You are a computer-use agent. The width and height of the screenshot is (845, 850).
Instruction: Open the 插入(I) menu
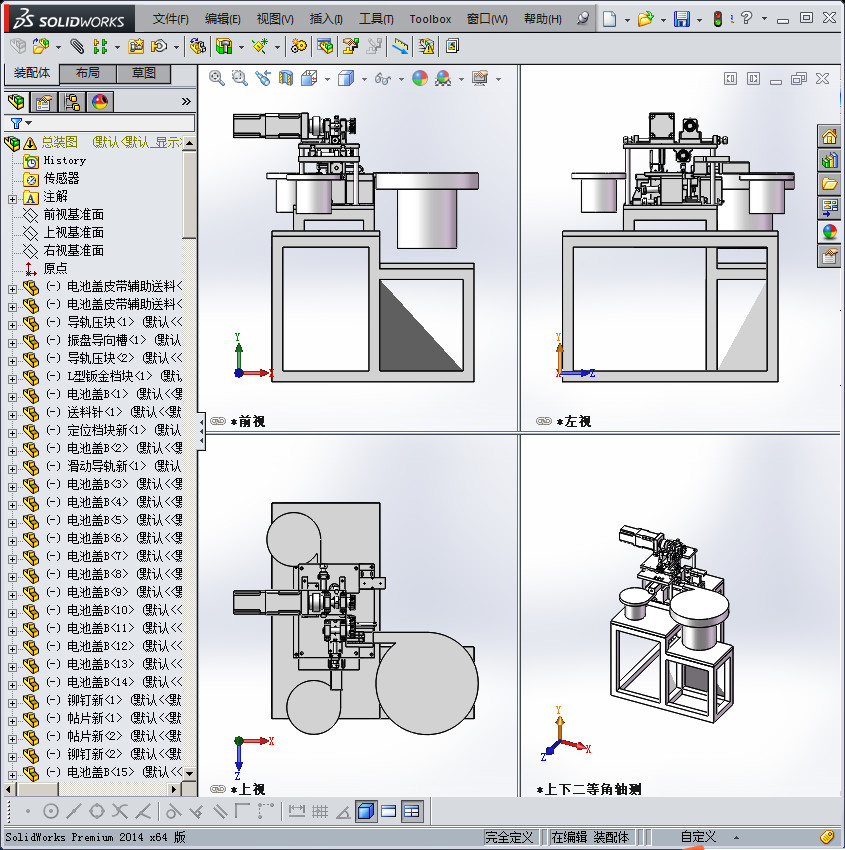click(x=326, y=19)
